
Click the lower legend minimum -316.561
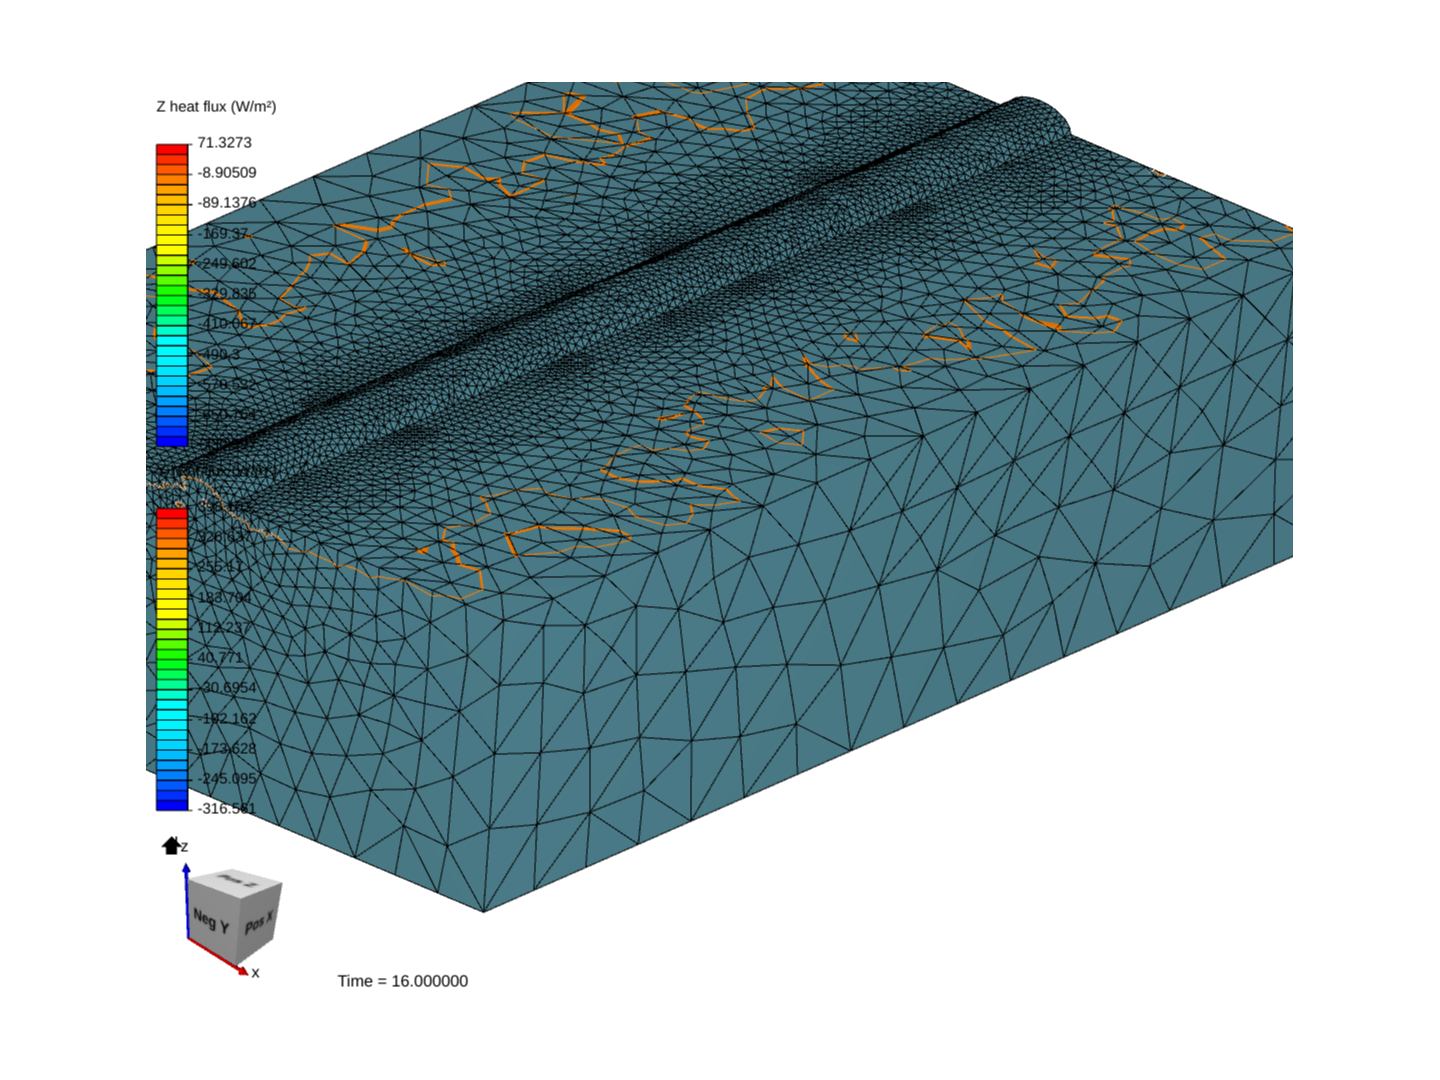coord(227,808)
